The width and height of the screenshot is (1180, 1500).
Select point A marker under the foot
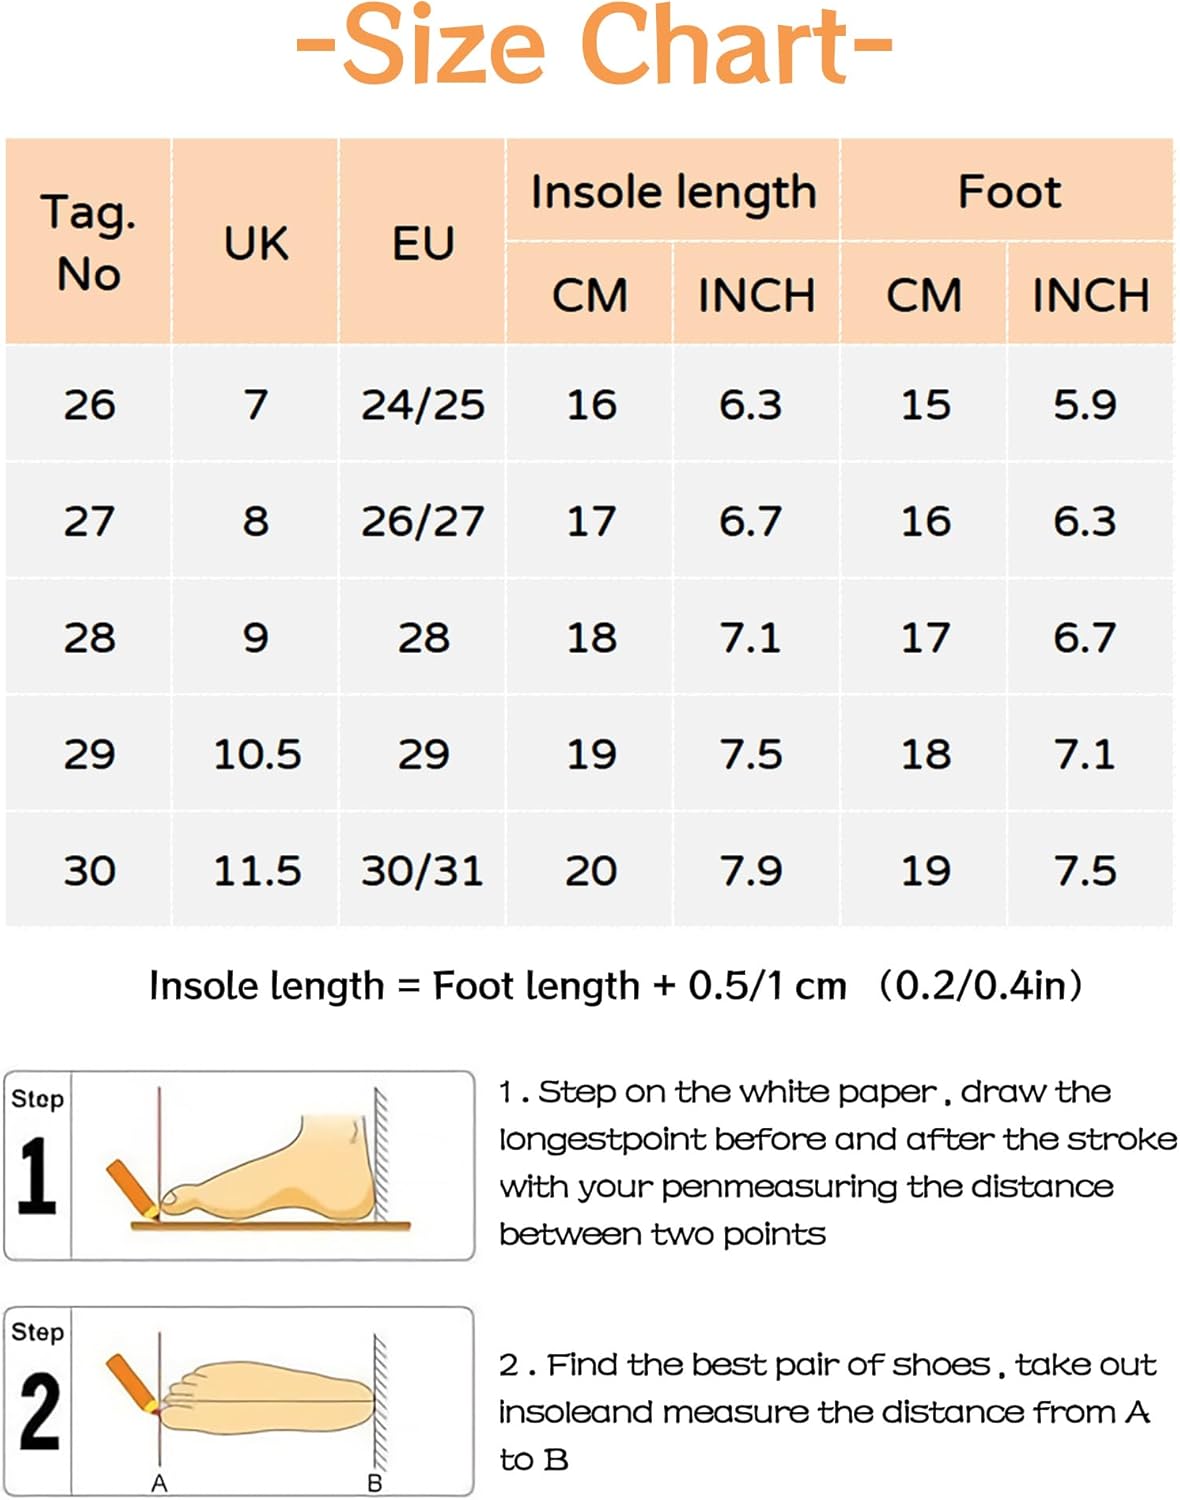pyautogui.click(x=159, y=1483)
